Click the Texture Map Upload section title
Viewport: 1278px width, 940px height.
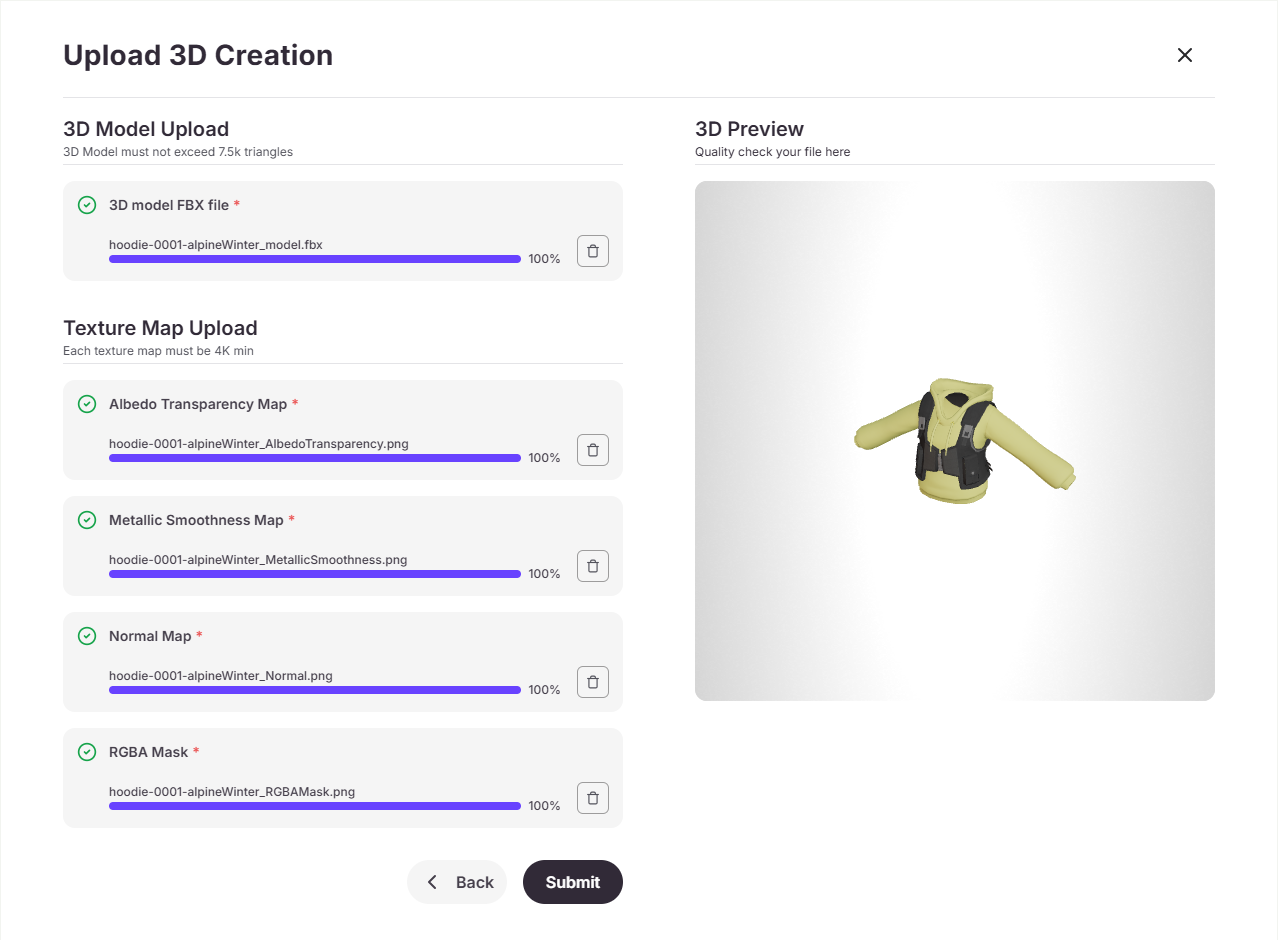(x=160, y=328)
